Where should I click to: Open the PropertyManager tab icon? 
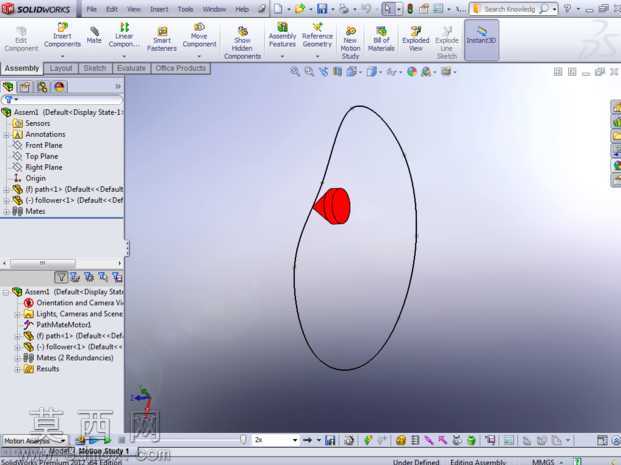[x=25, y=87]
